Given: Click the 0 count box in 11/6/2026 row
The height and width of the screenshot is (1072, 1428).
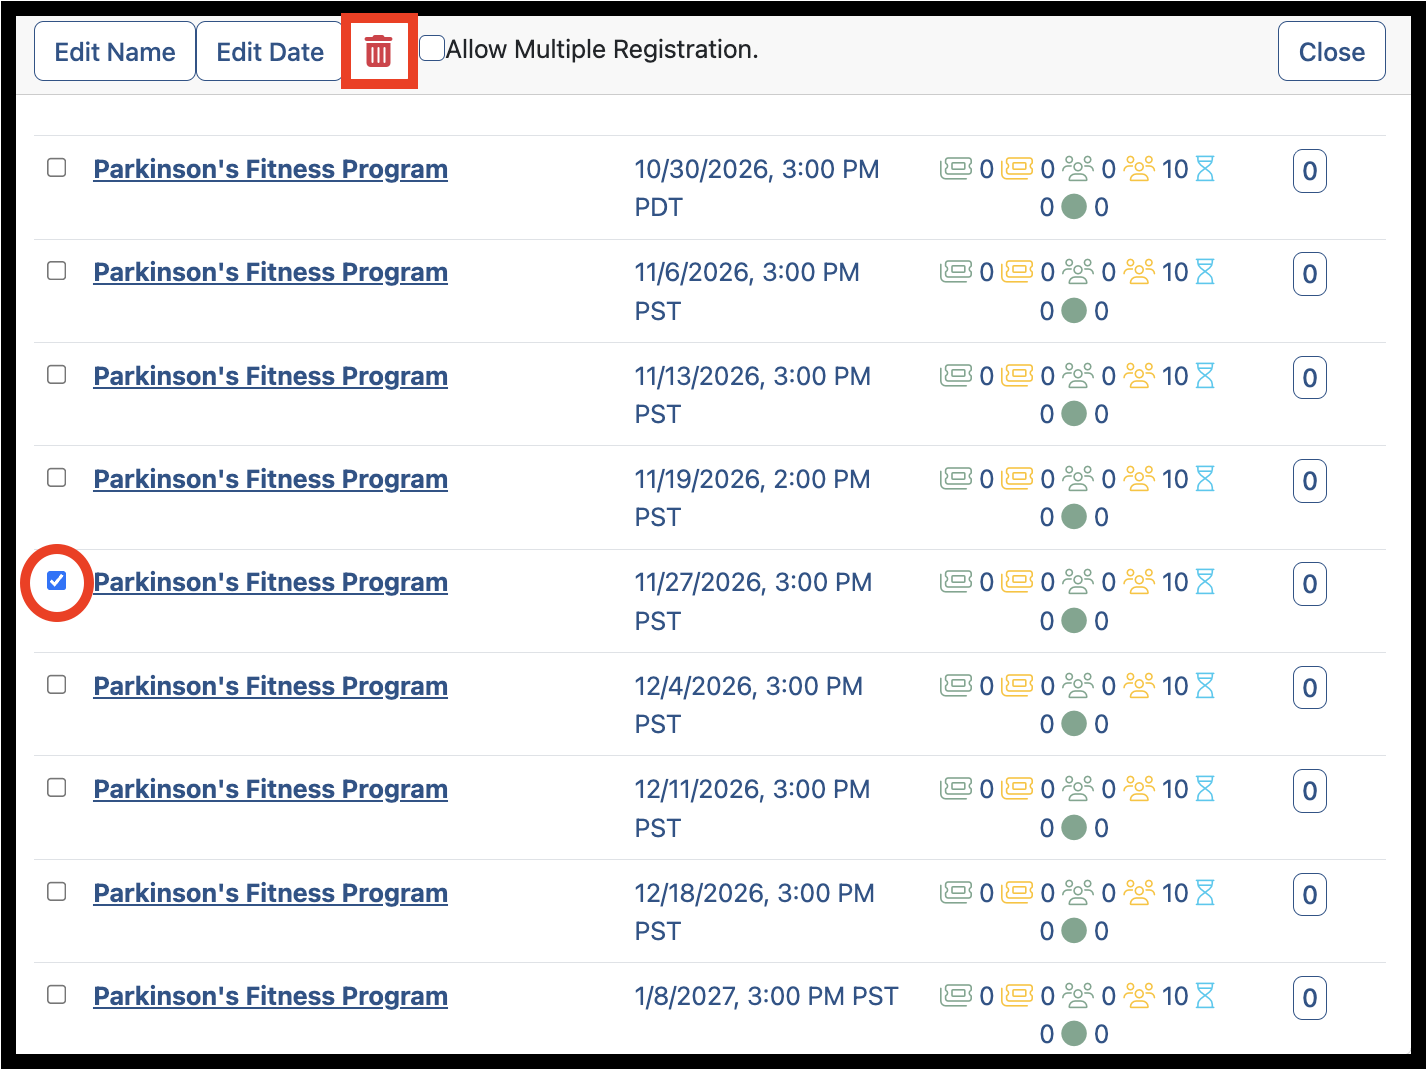Looking at the screenshot, I should tap(1310, 274).
